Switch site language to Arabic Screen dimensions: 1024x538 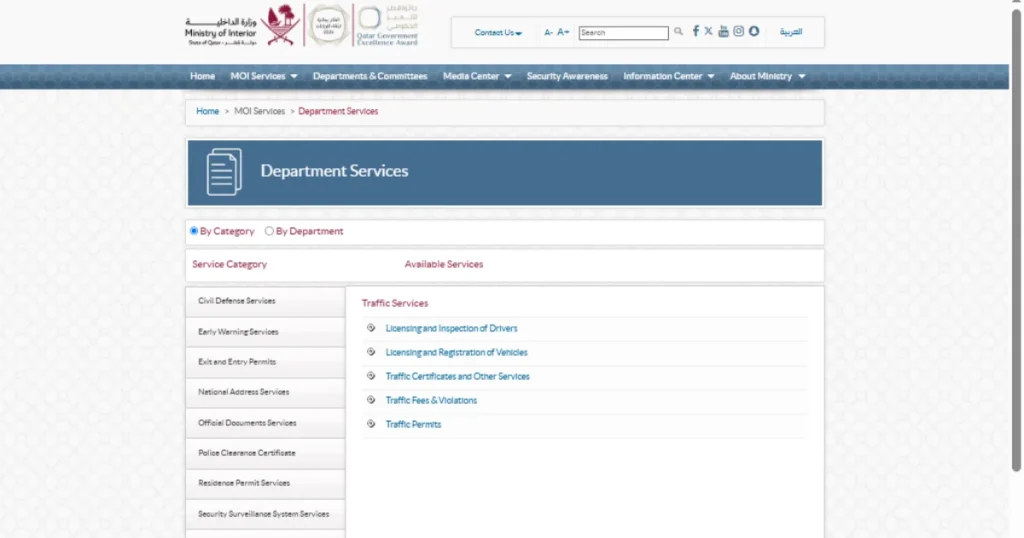point(791,32)
